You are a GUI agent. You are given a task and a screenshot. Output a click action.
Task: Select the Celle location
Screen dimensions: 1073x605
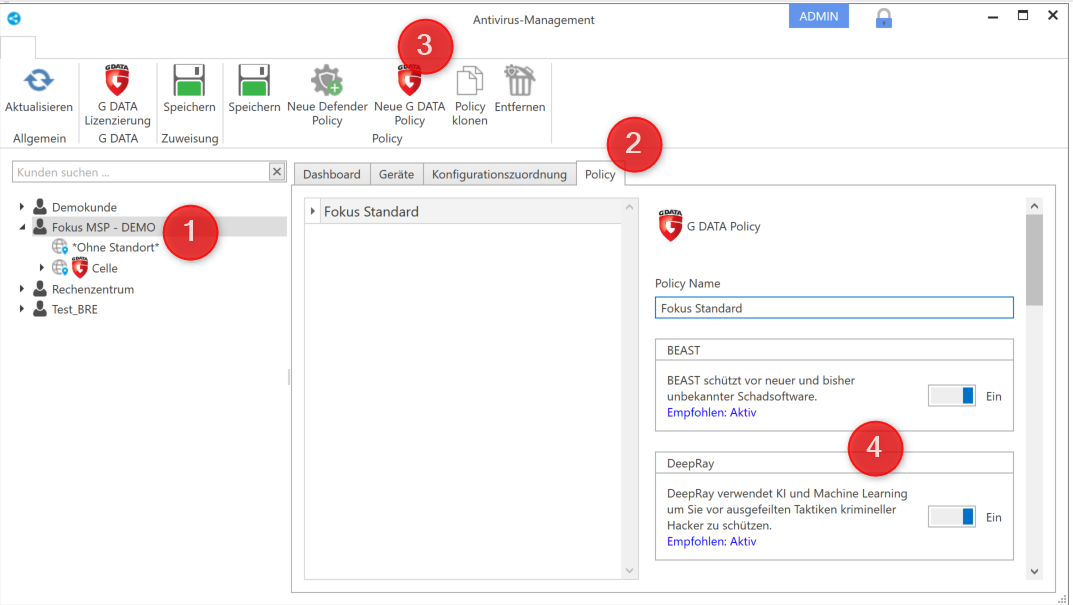tap(105, 268)
